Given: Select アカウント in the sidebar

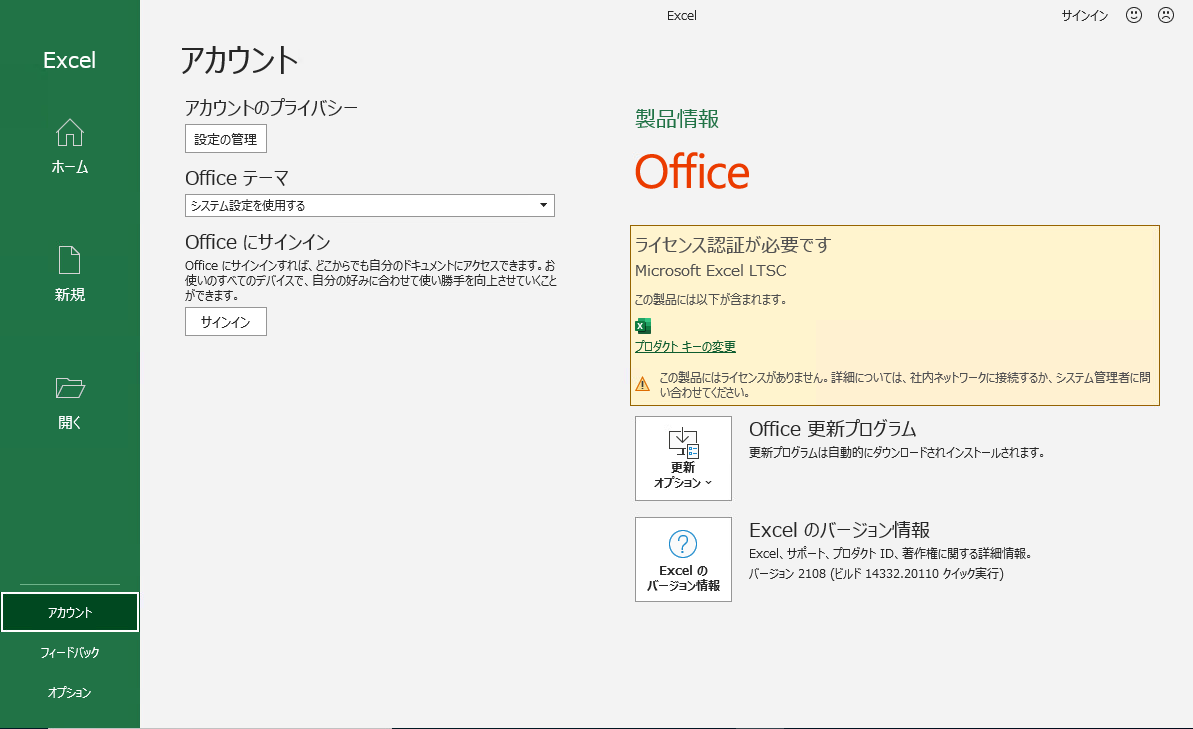Looking at the screenshot, I should tap(69, 612).
